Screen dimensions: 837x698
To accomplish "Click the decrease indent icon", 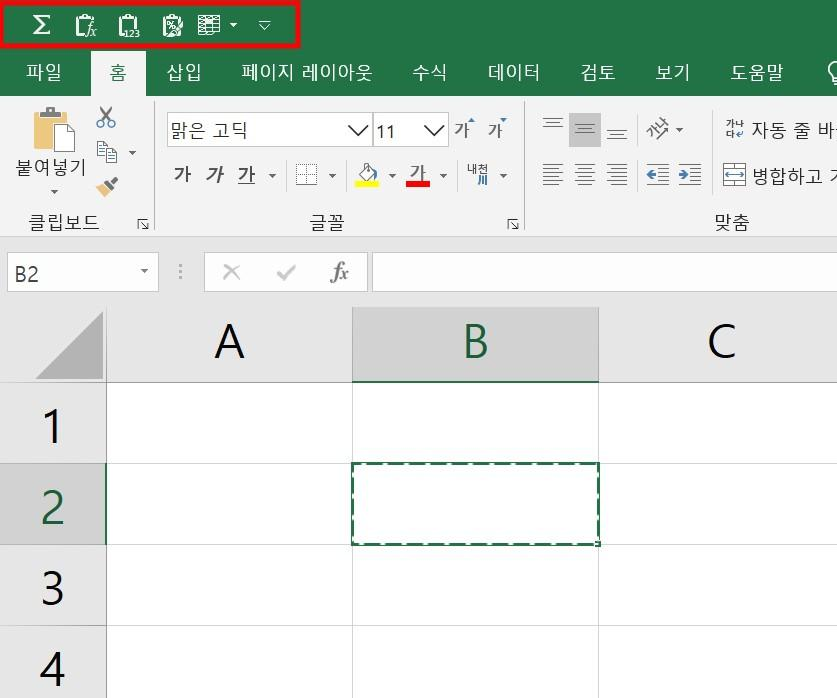I will [658, 174].
